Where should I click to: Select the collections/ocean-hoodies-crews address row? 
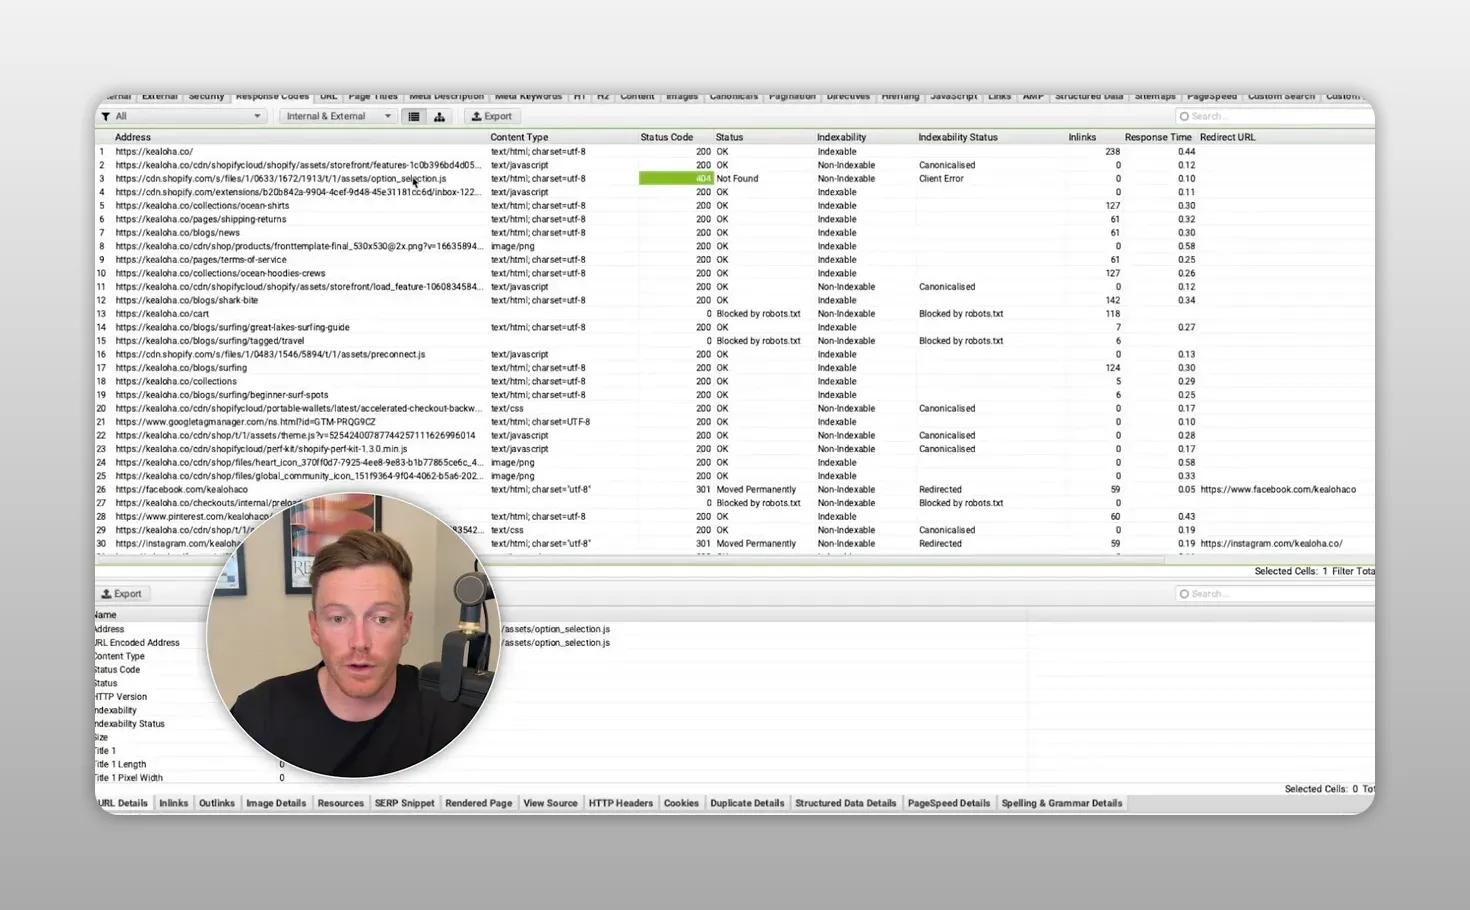[220, 273]
